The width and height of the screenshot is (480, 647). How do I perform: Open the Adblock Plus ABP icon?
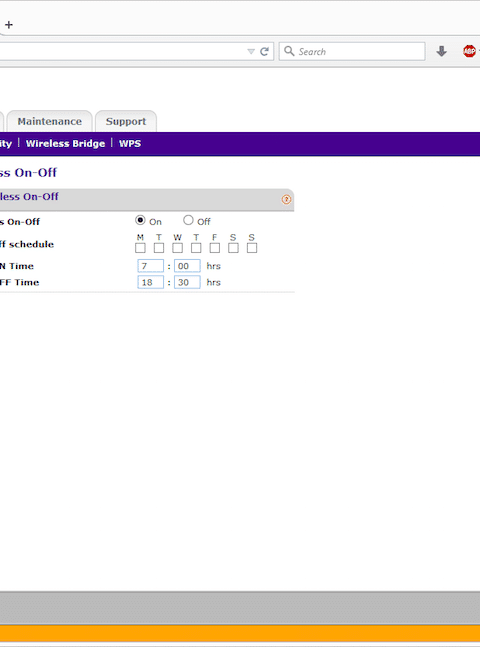(469, 51)
